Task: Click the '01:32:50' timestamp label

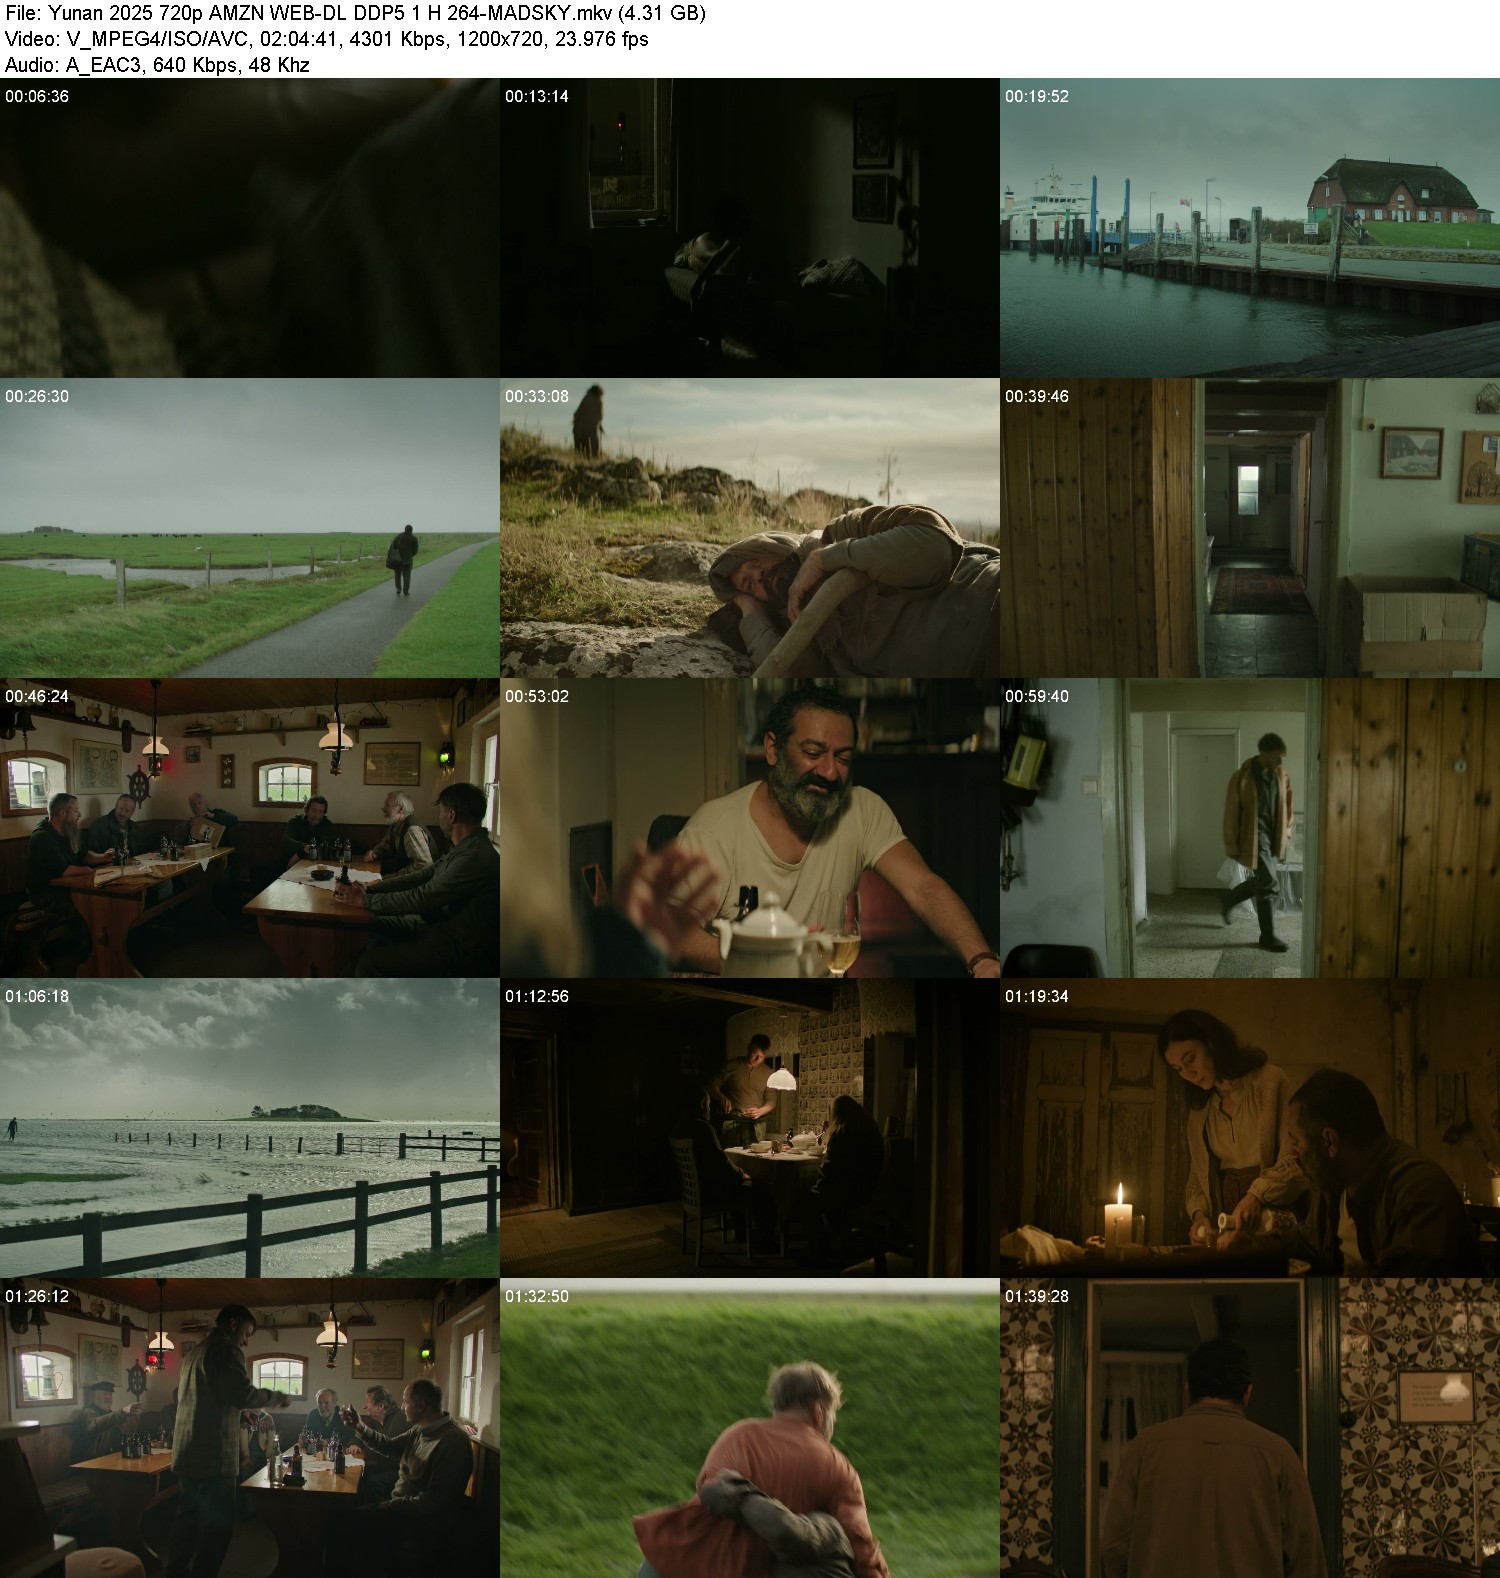Action: point(537,1297)
